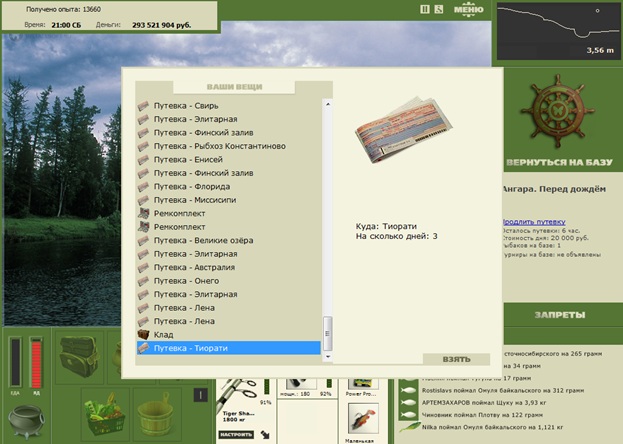Open the backpack inventory icon
This screenshot has height=444, width=623.
79,356
